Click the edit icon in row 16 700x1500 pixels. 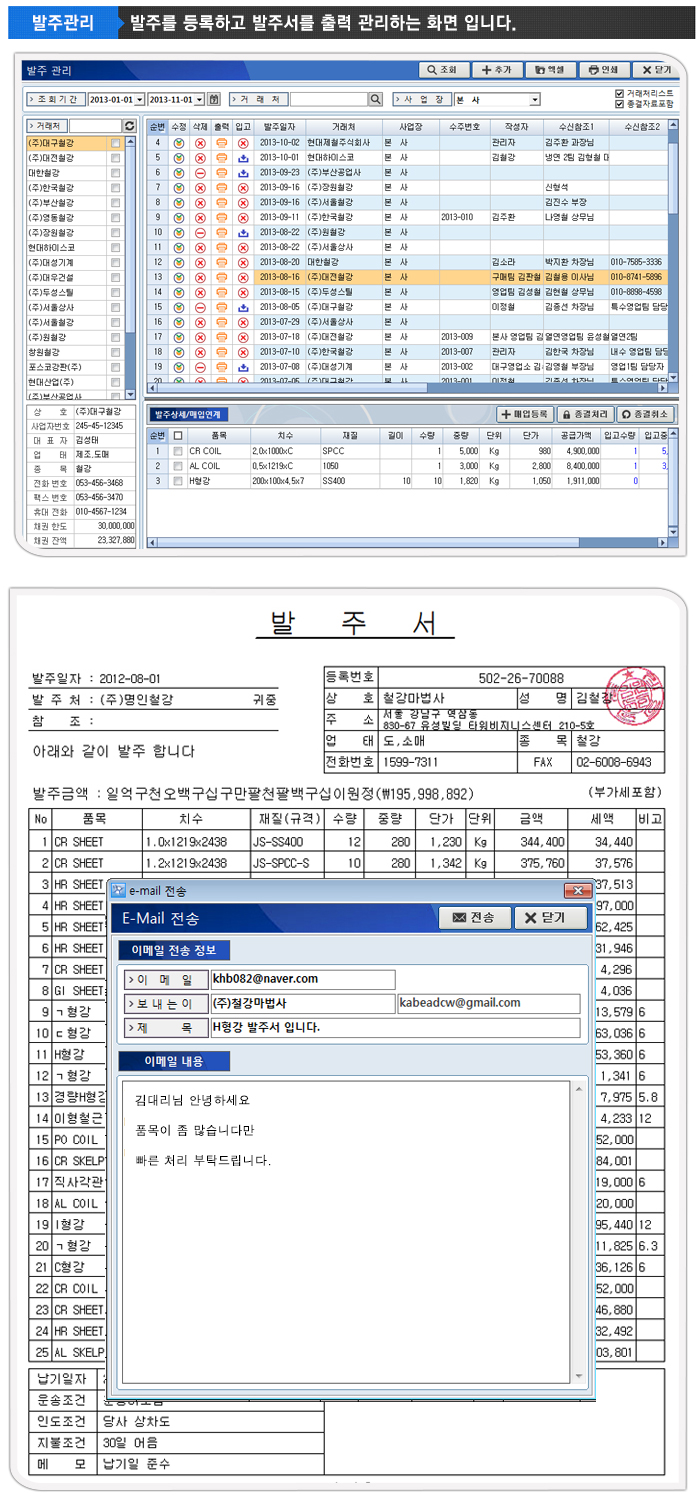tap(178, 321)
